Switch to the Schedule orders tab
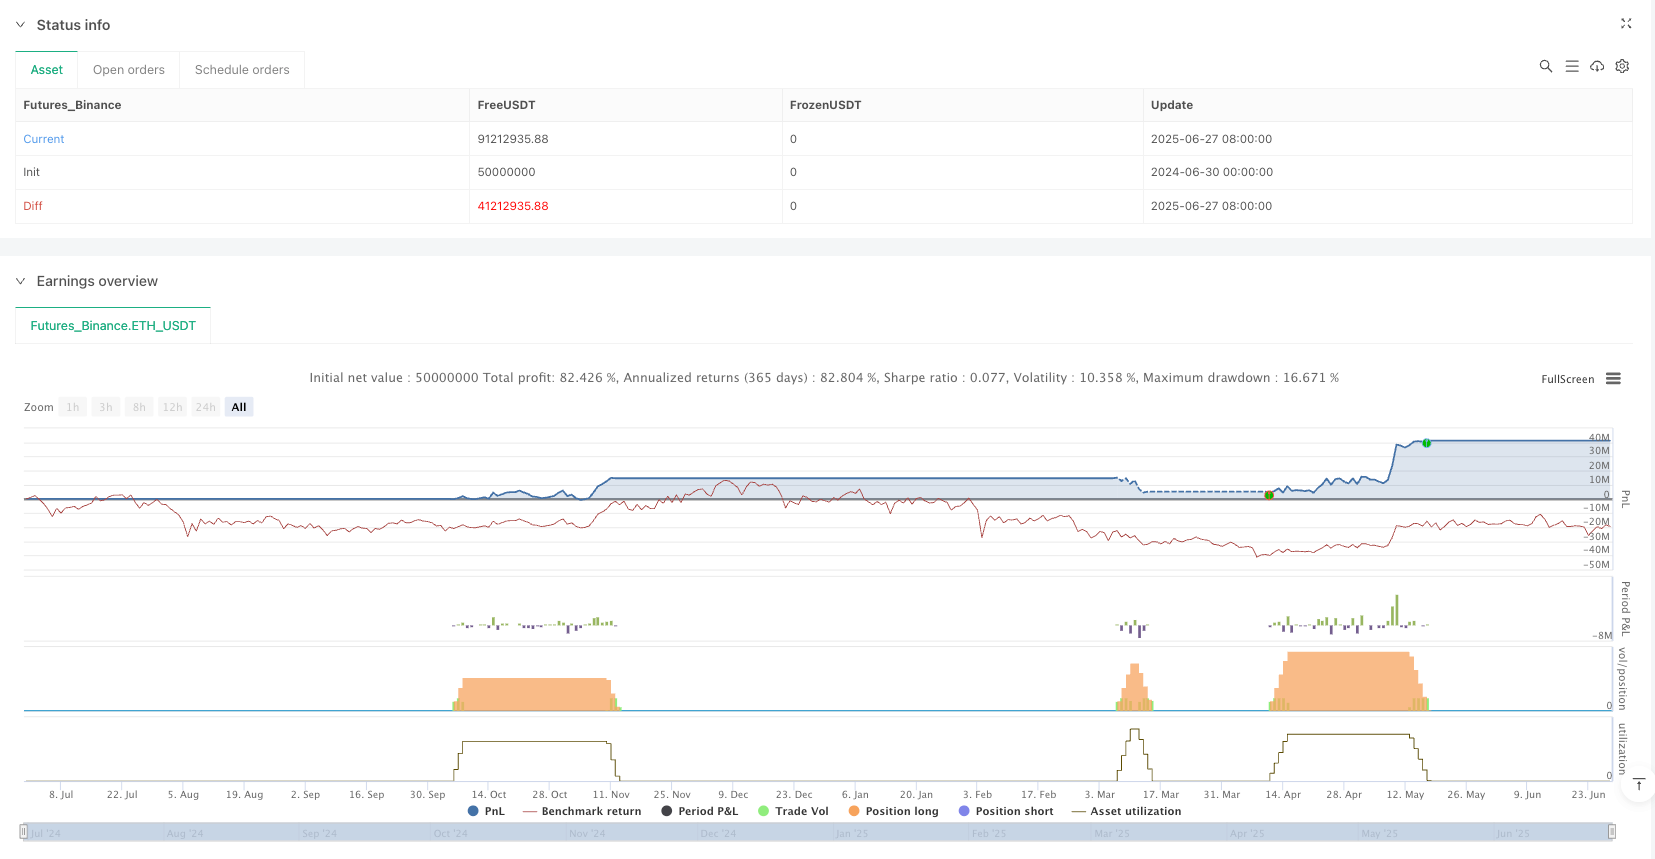Viewport: 1655px width, 859px height. (242, 70)
